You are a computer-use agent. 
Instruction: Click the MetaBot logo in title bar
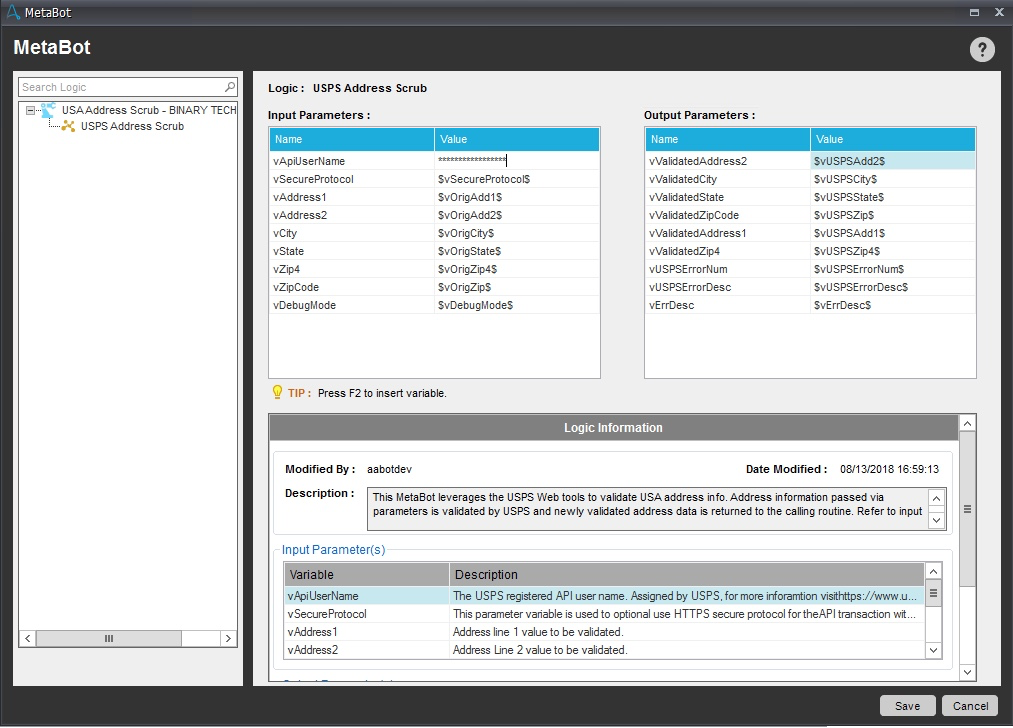12,13
